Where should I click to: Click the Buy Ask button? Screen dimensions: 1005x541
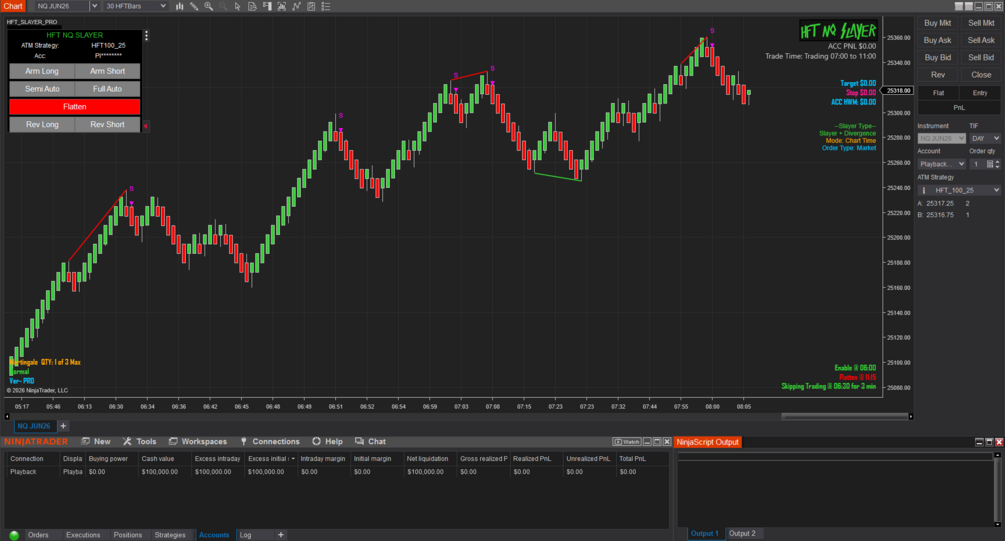938,40
